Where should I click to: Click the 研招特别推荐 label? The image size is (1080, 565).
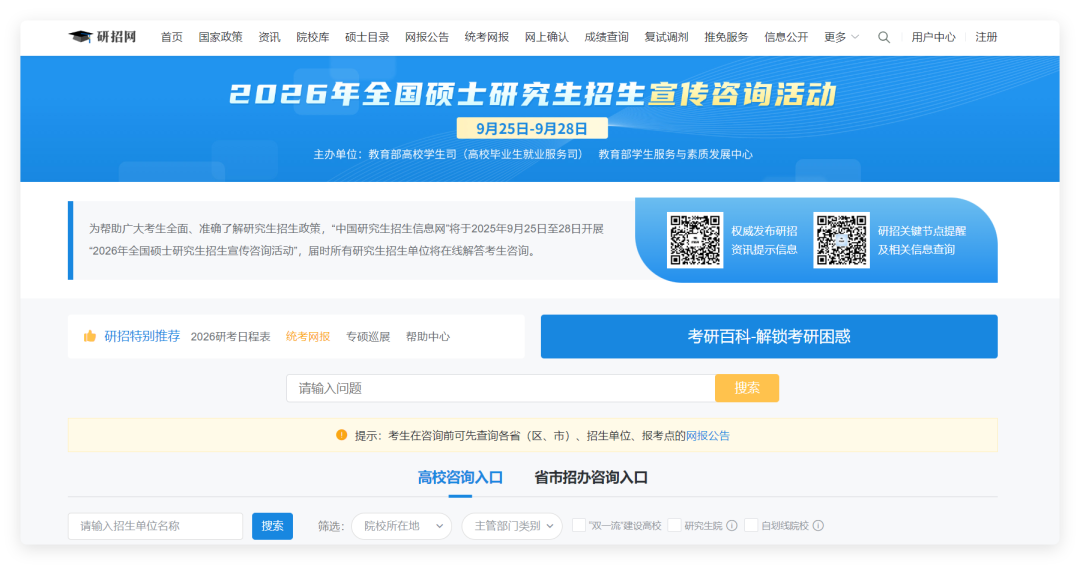point(142,336)
